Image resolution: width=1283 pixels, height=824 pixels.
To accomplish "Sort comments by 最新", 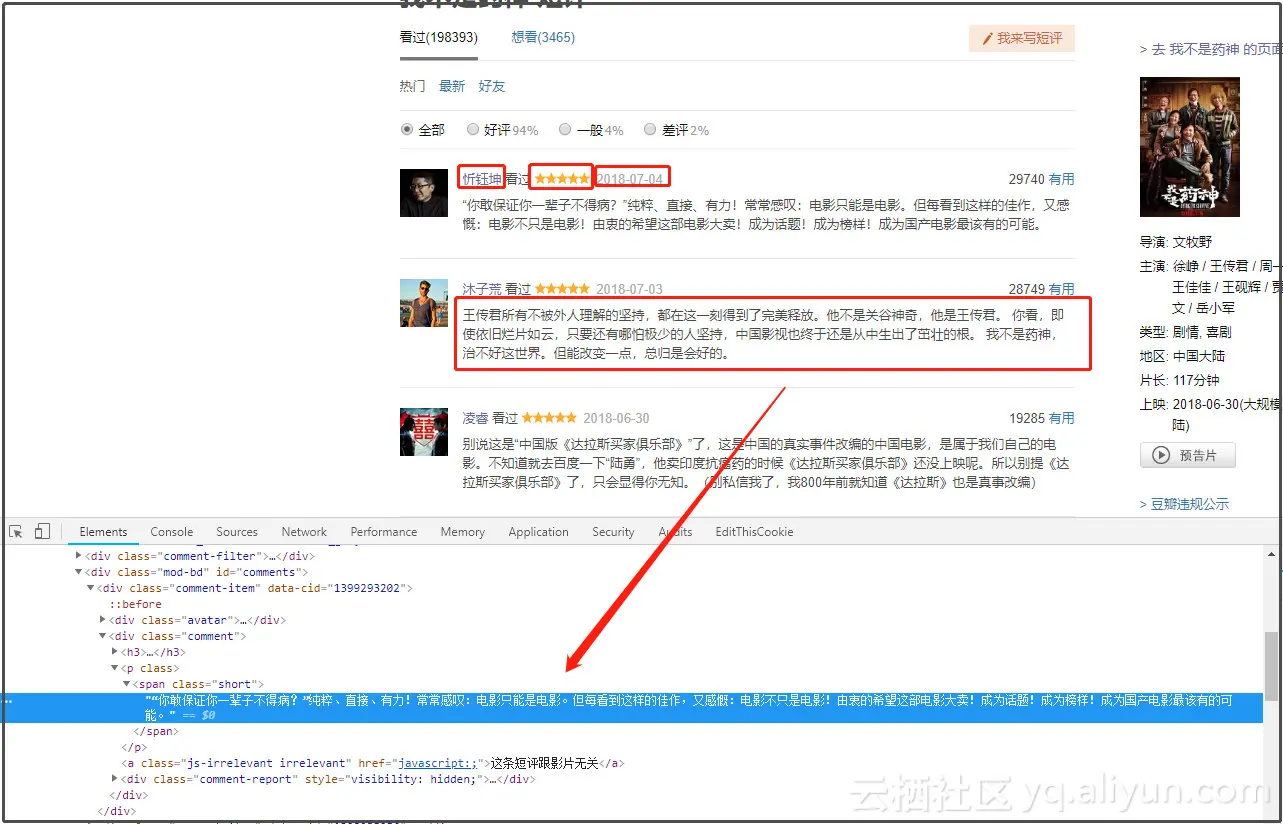I will (452, 86).
